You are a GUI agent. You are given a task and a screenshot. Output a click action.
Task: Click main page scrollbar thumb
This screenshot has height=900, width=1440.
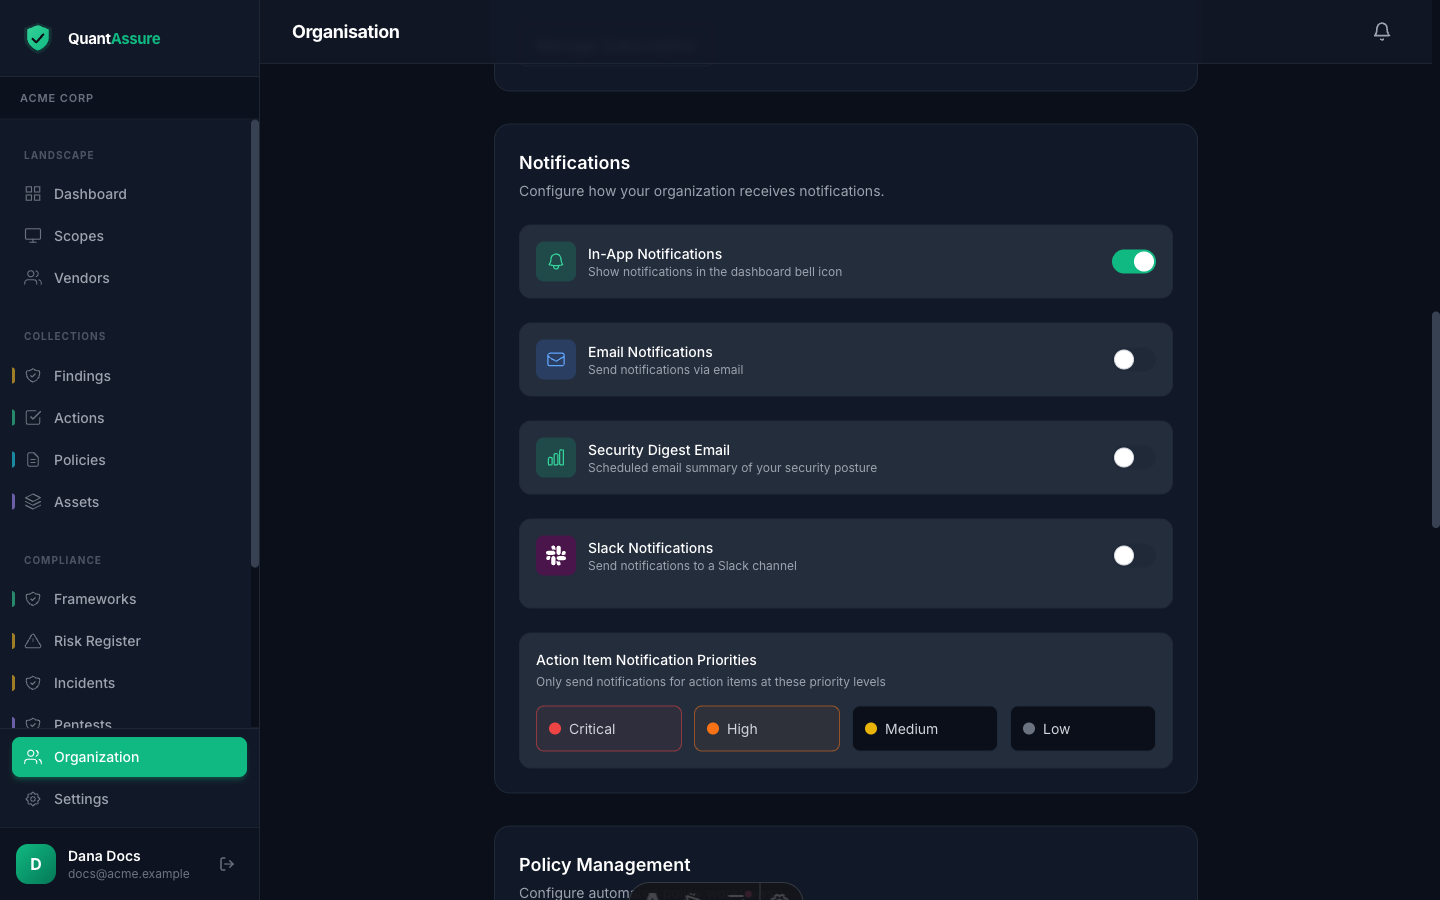pyautogui.click(x=1436, y=419)
